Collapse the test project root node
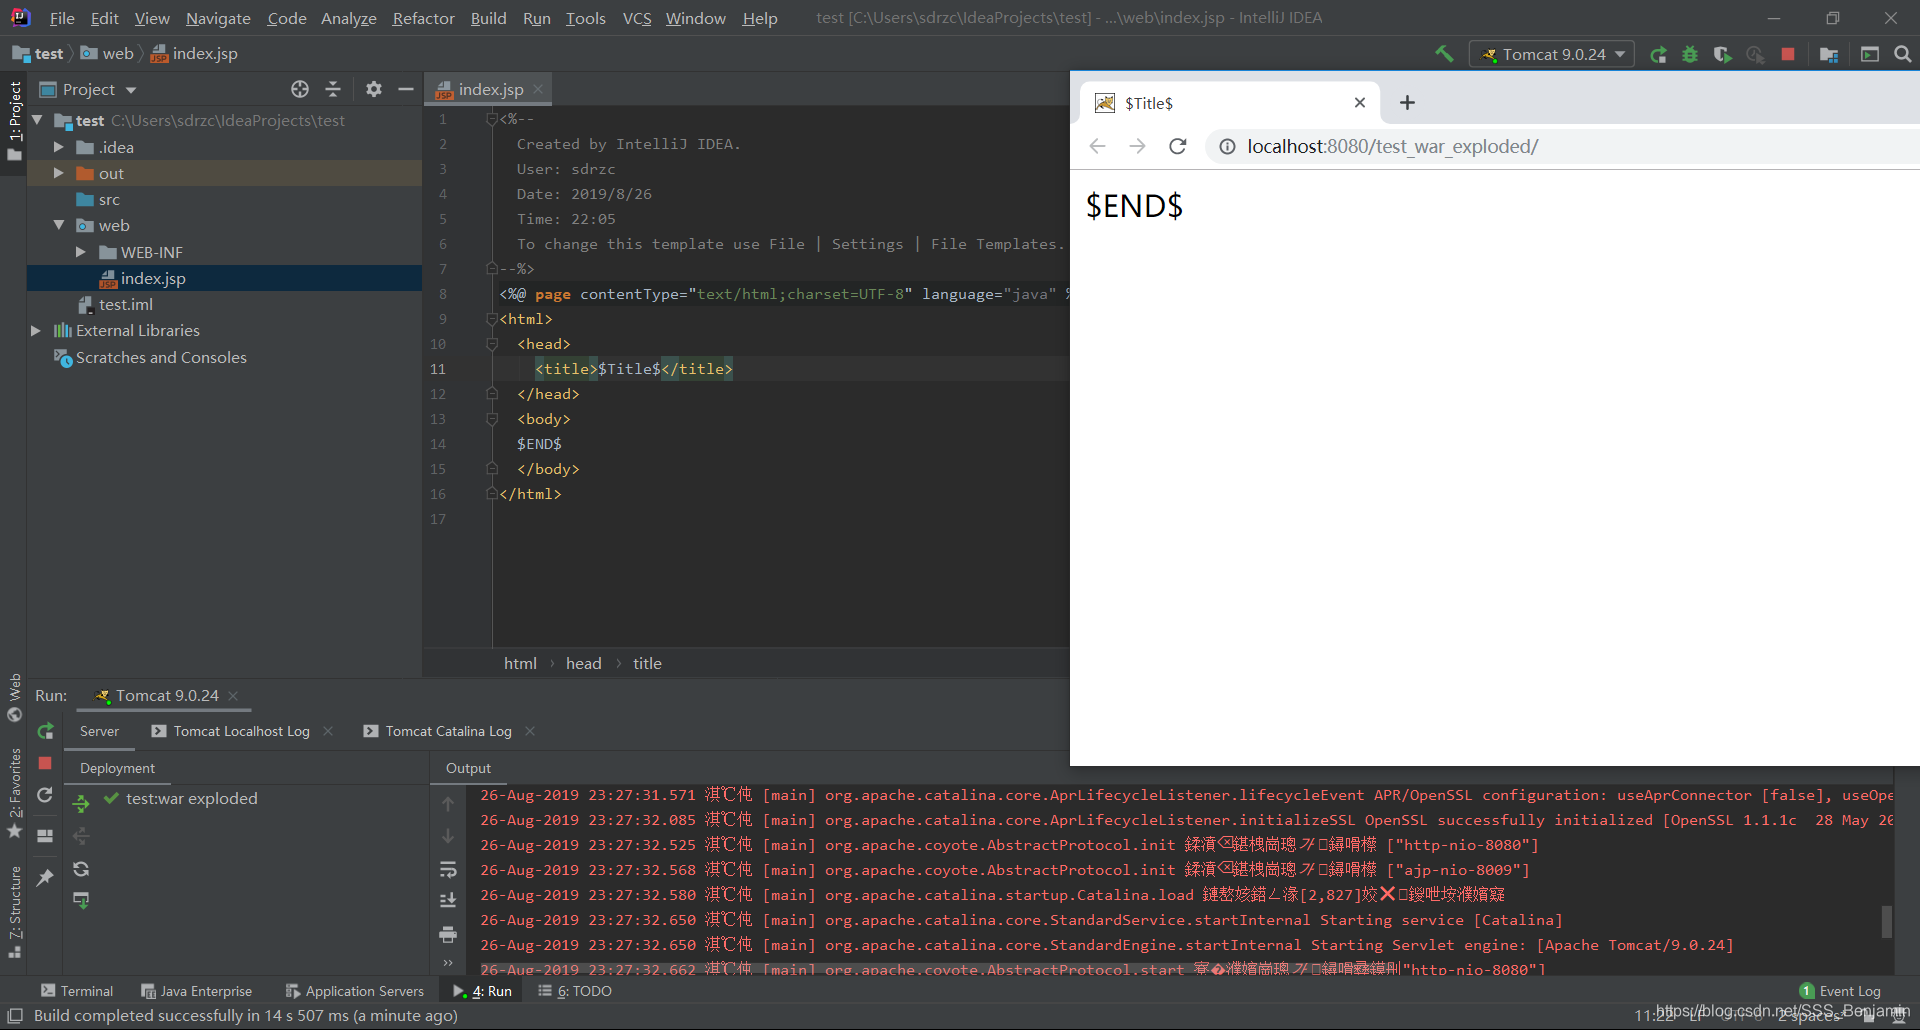Image resolution: width=1920 pixels, height=1030 pixels. (x=38, y=120)
